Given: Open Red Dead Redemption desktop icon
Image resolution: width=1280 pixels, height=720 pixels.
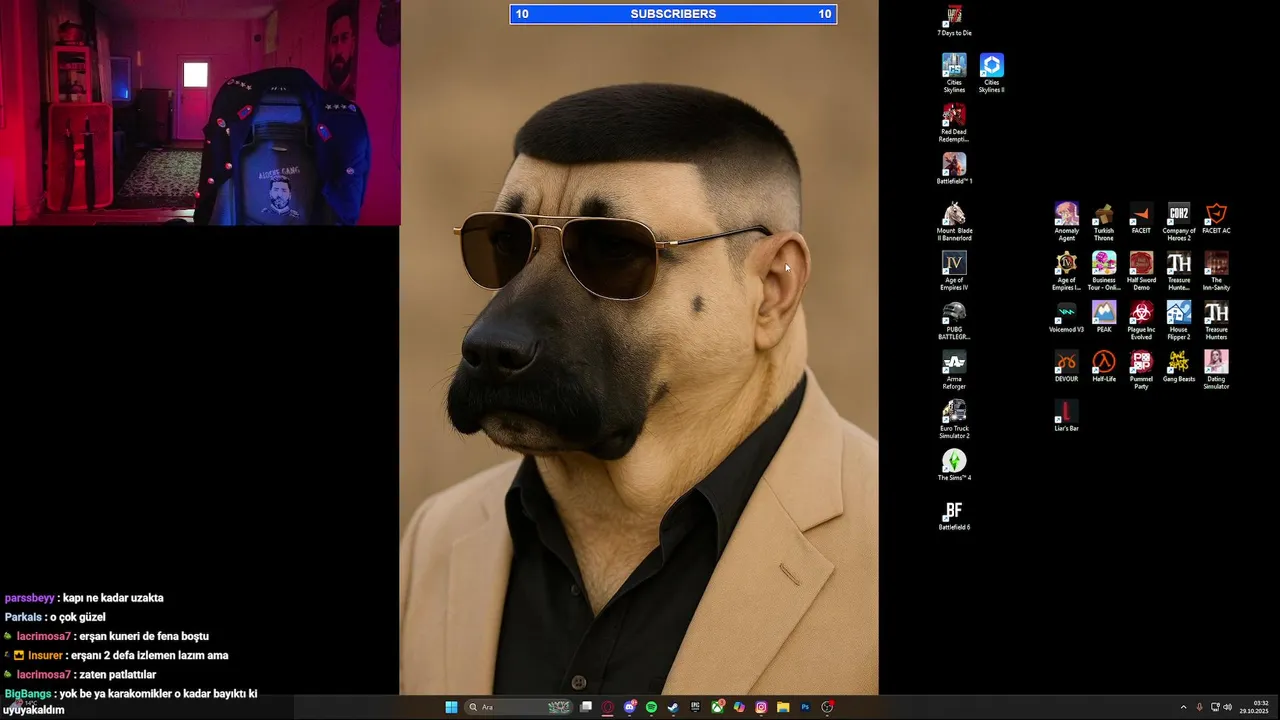Looking at the screenshot, I should [954, 122].
